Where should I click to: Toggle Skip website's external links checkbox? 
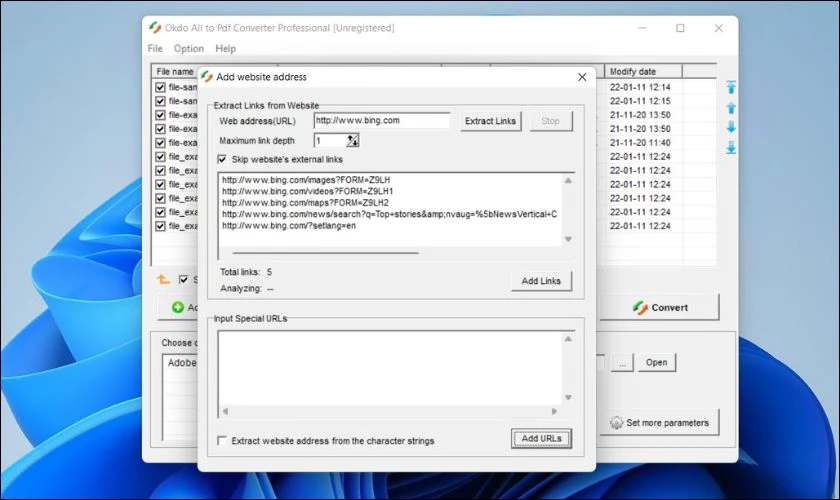click(222, 159)
